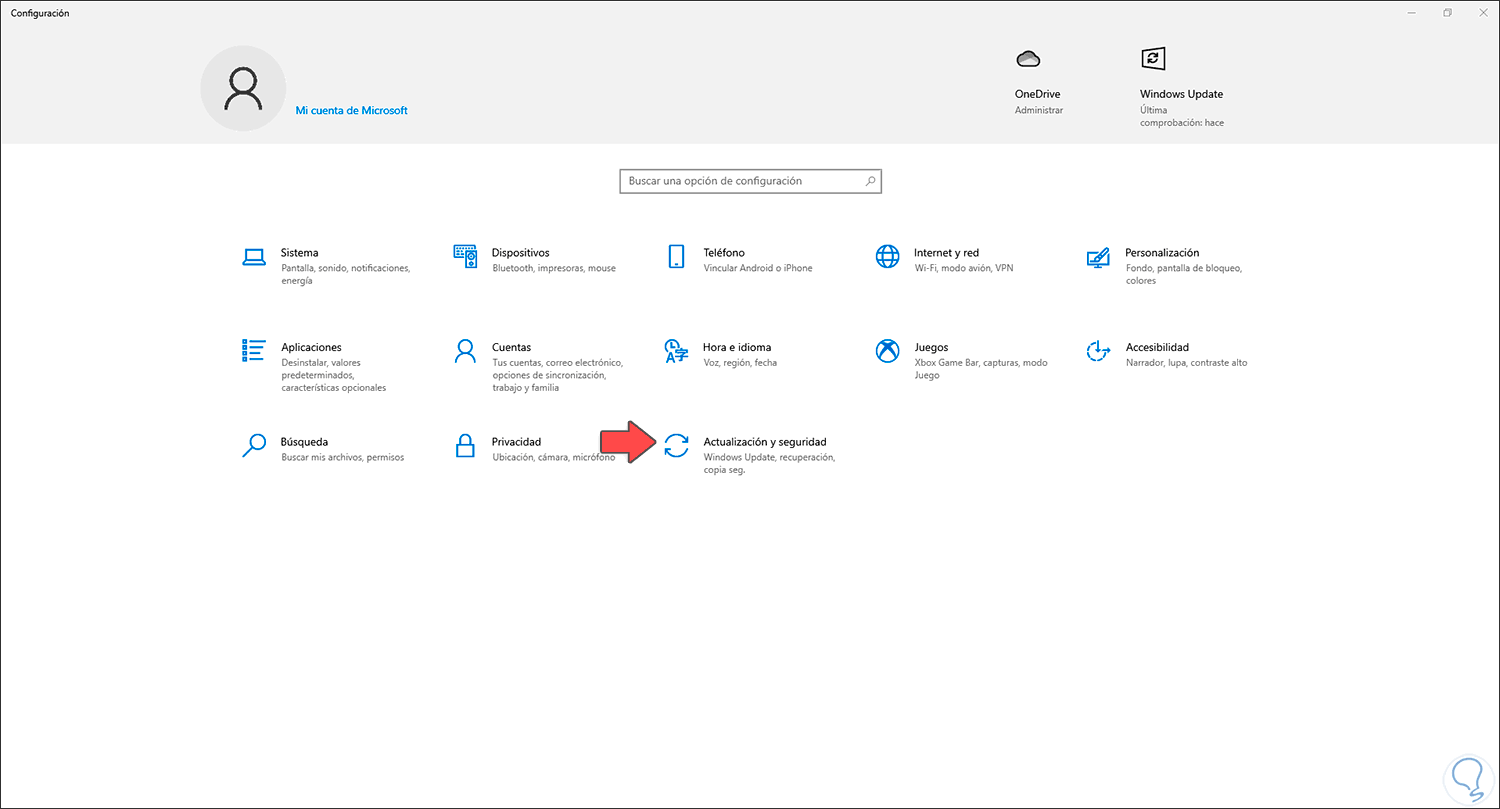Viewport: 1500px width, 809px height.
Task: Click the OneDrive cloud icon
Action: (1028, 59)
